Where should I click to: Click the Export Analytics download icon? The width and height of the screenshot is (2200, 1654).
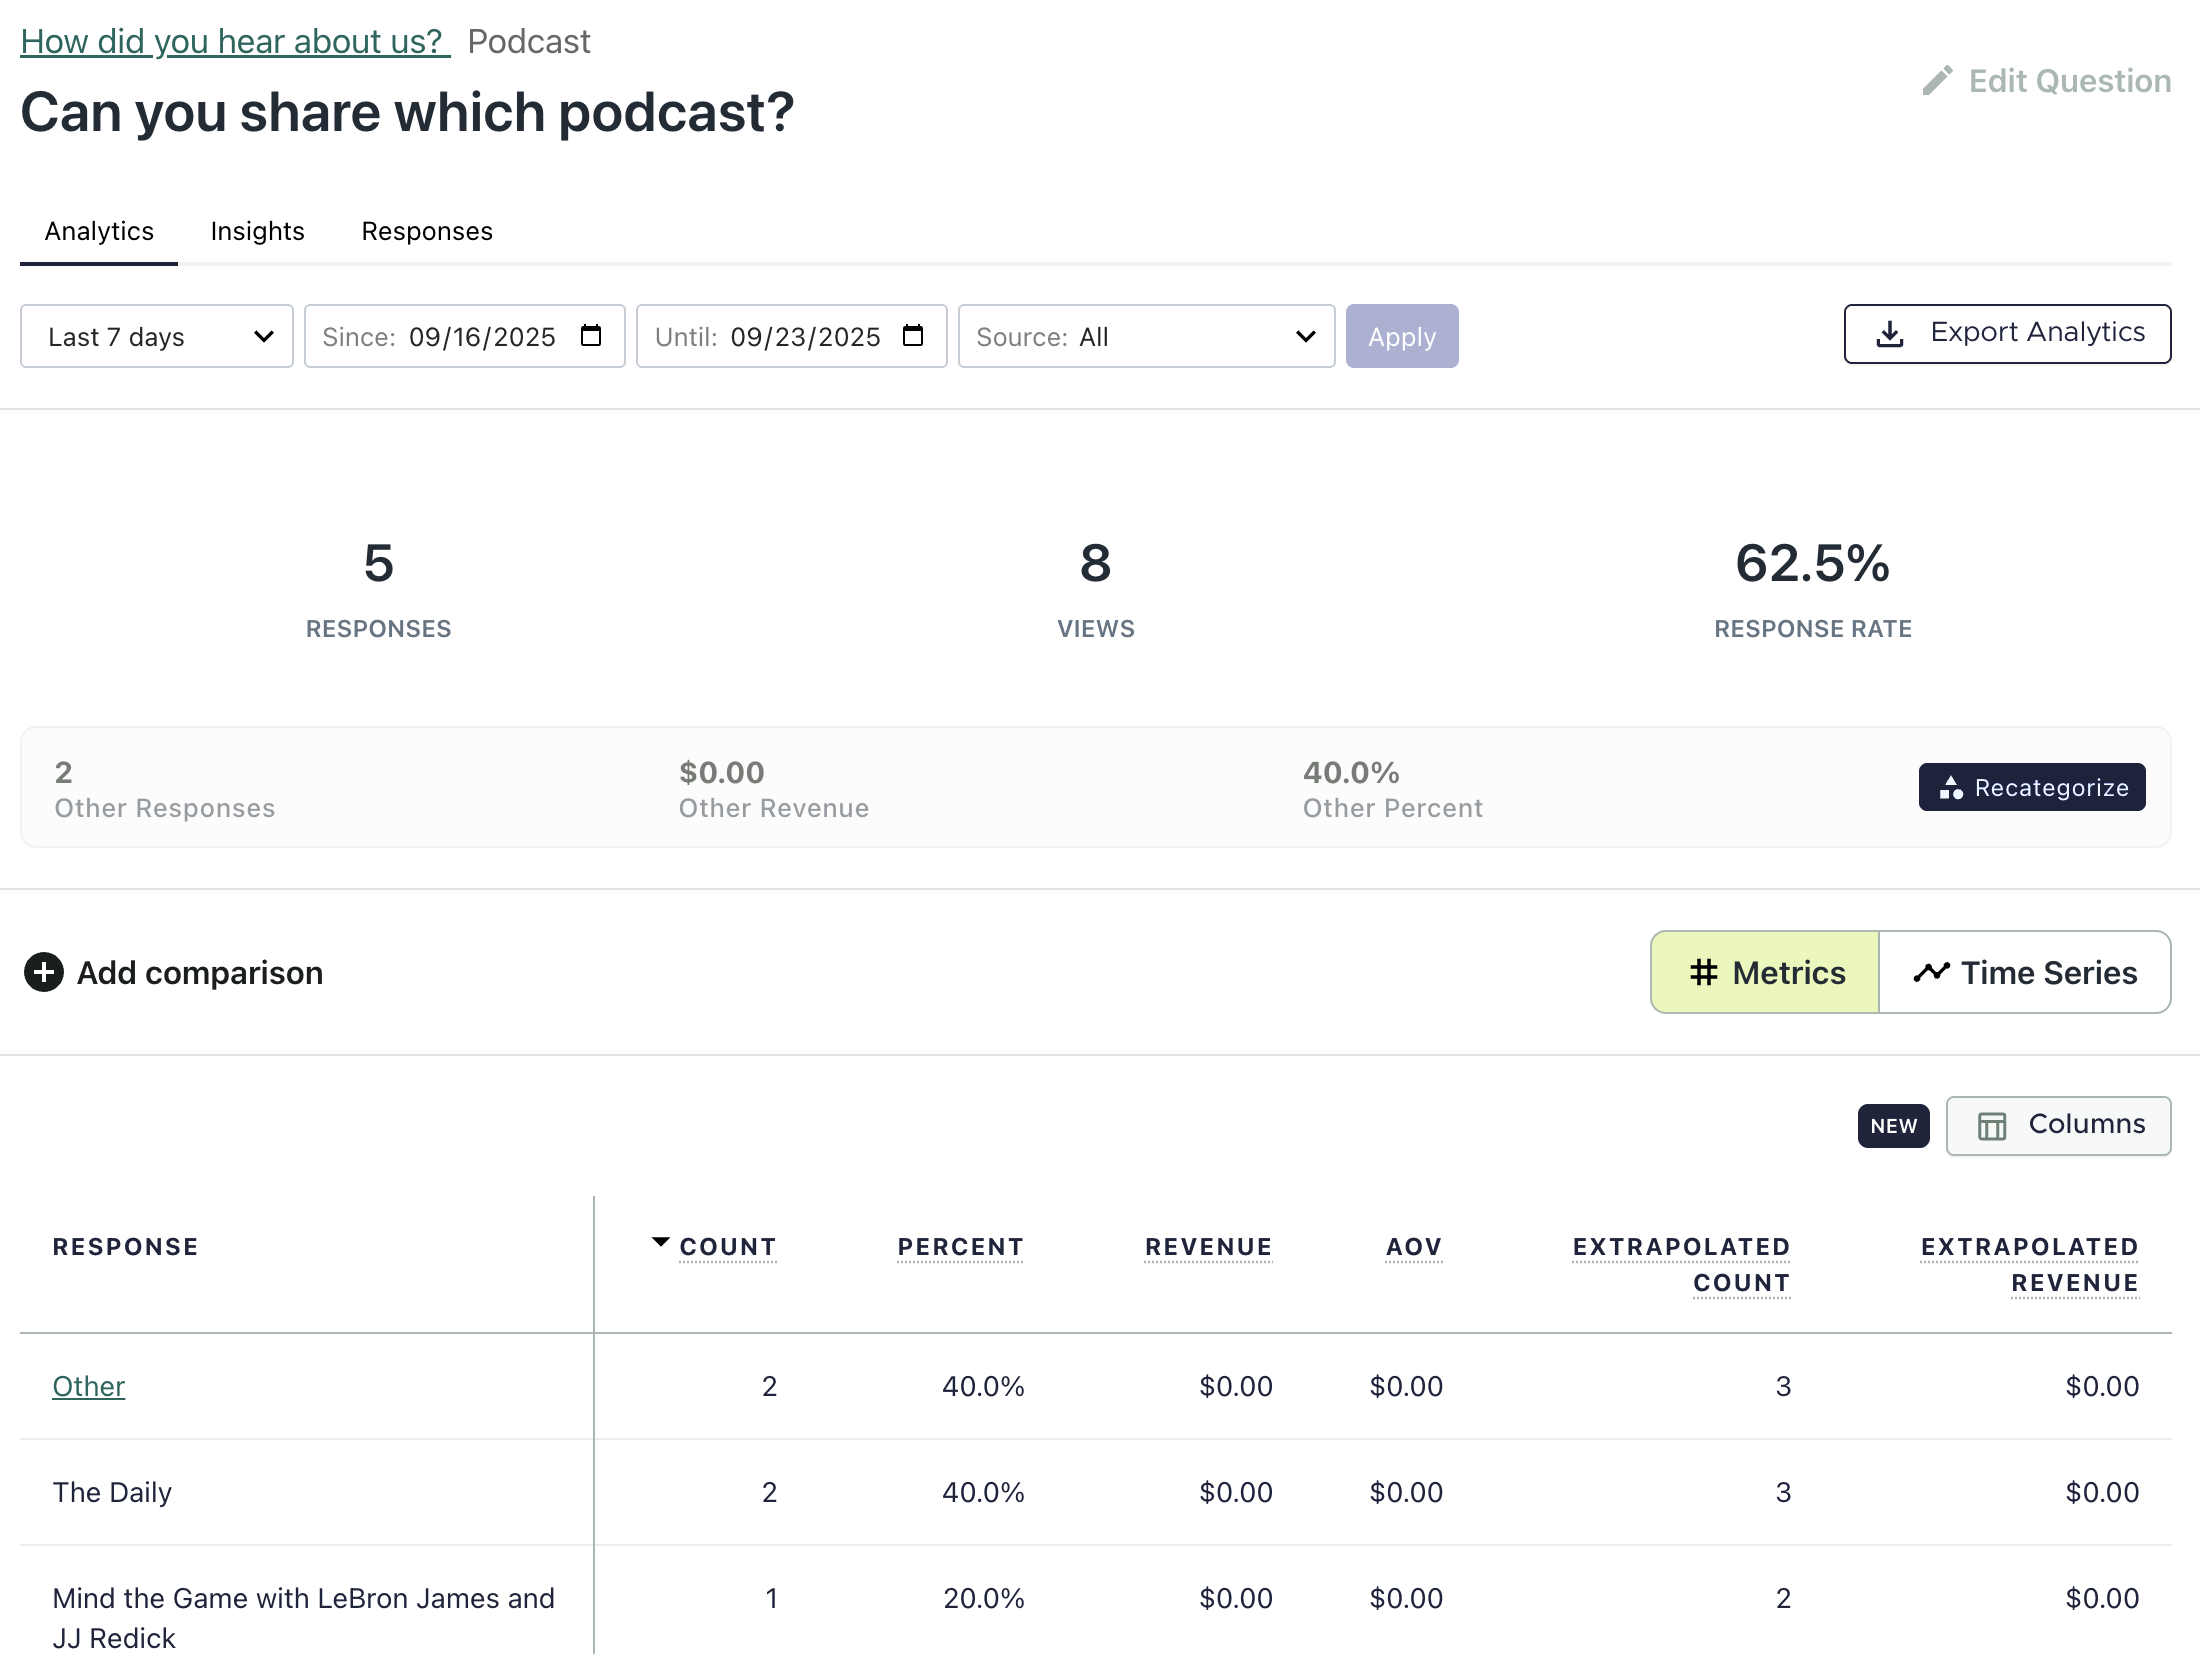tap(1889, 334)
